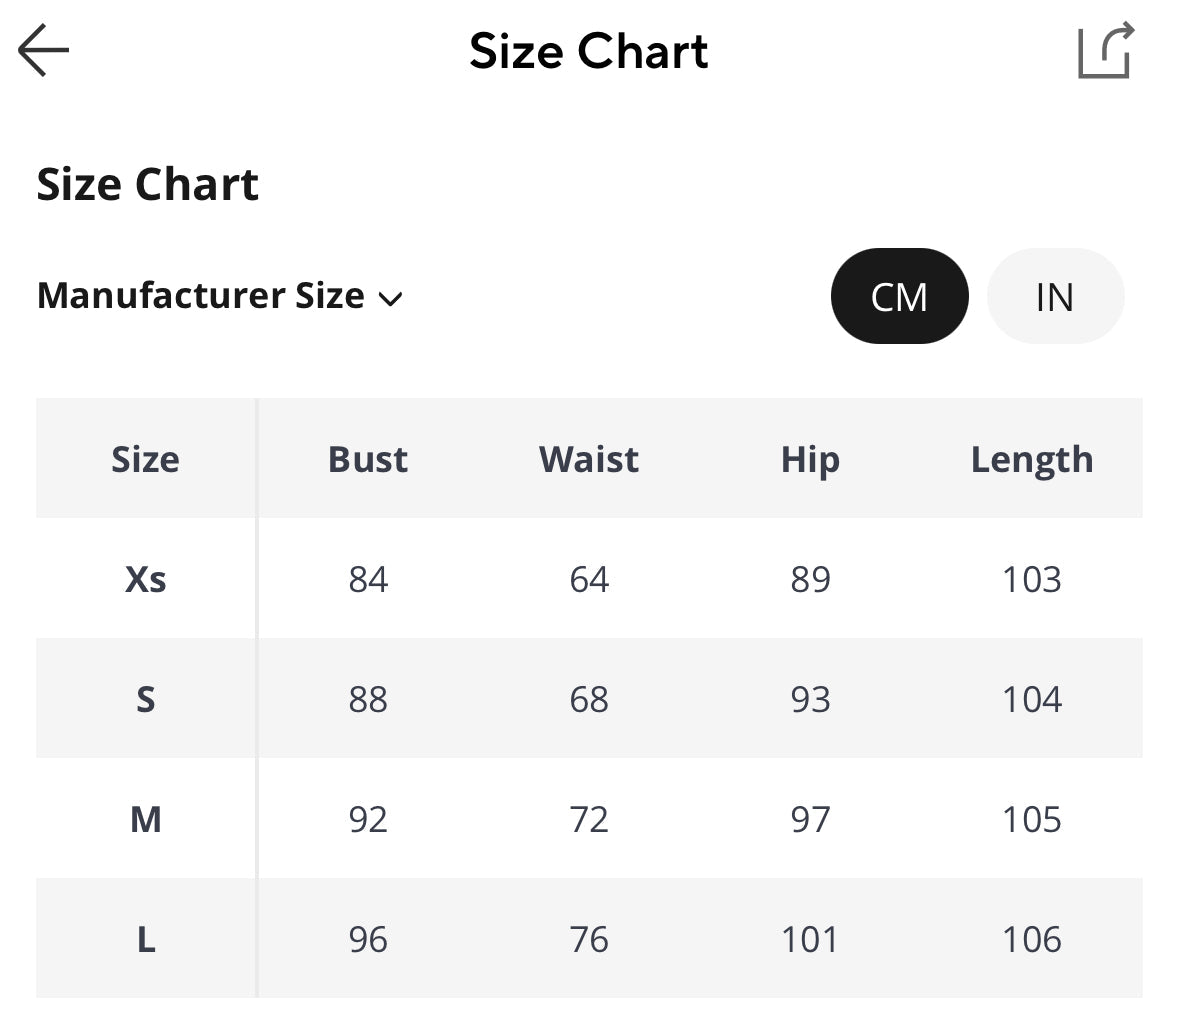Click the L hip value 101
1179x1014 pixels.
pyautogui.click(x=810, y=939)
